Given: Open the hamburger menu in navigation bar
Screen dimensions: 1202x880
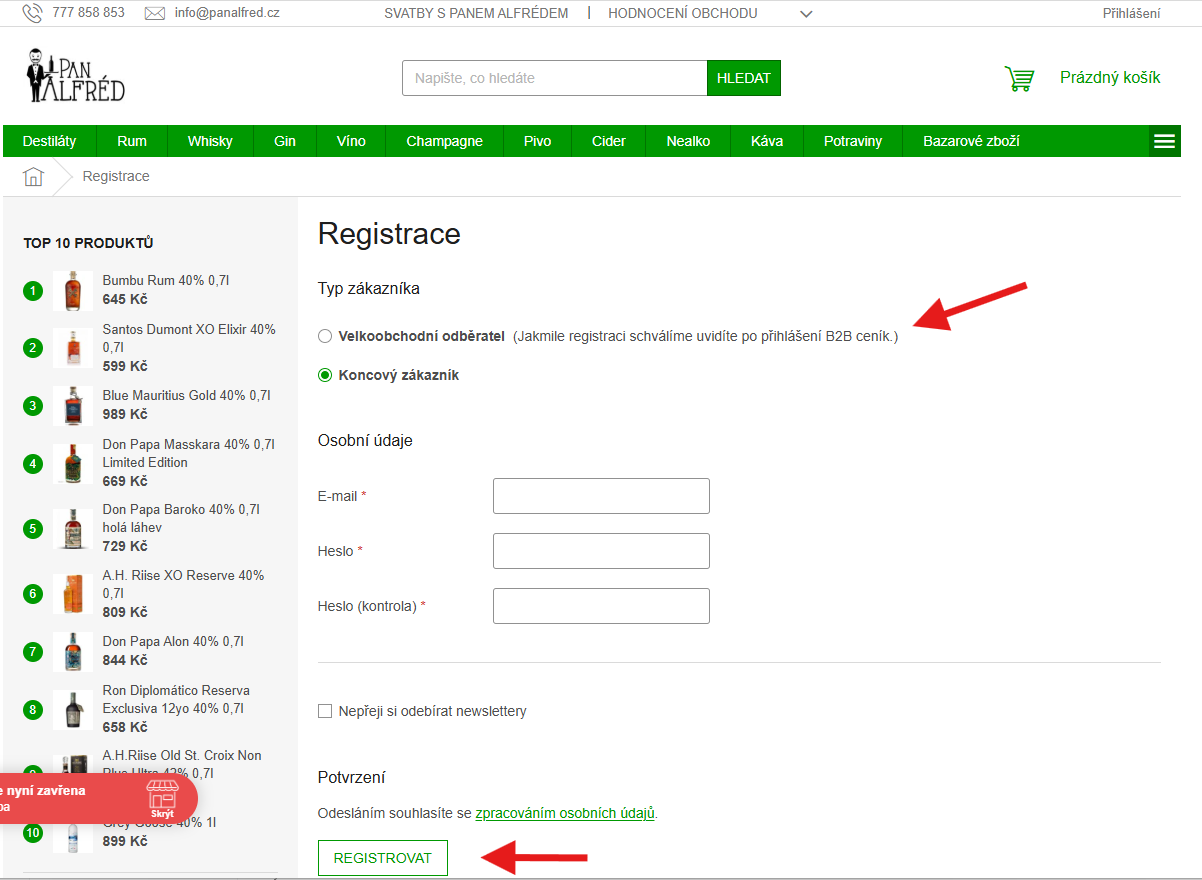Looking at the screenshot, I should click(1164, 141).
